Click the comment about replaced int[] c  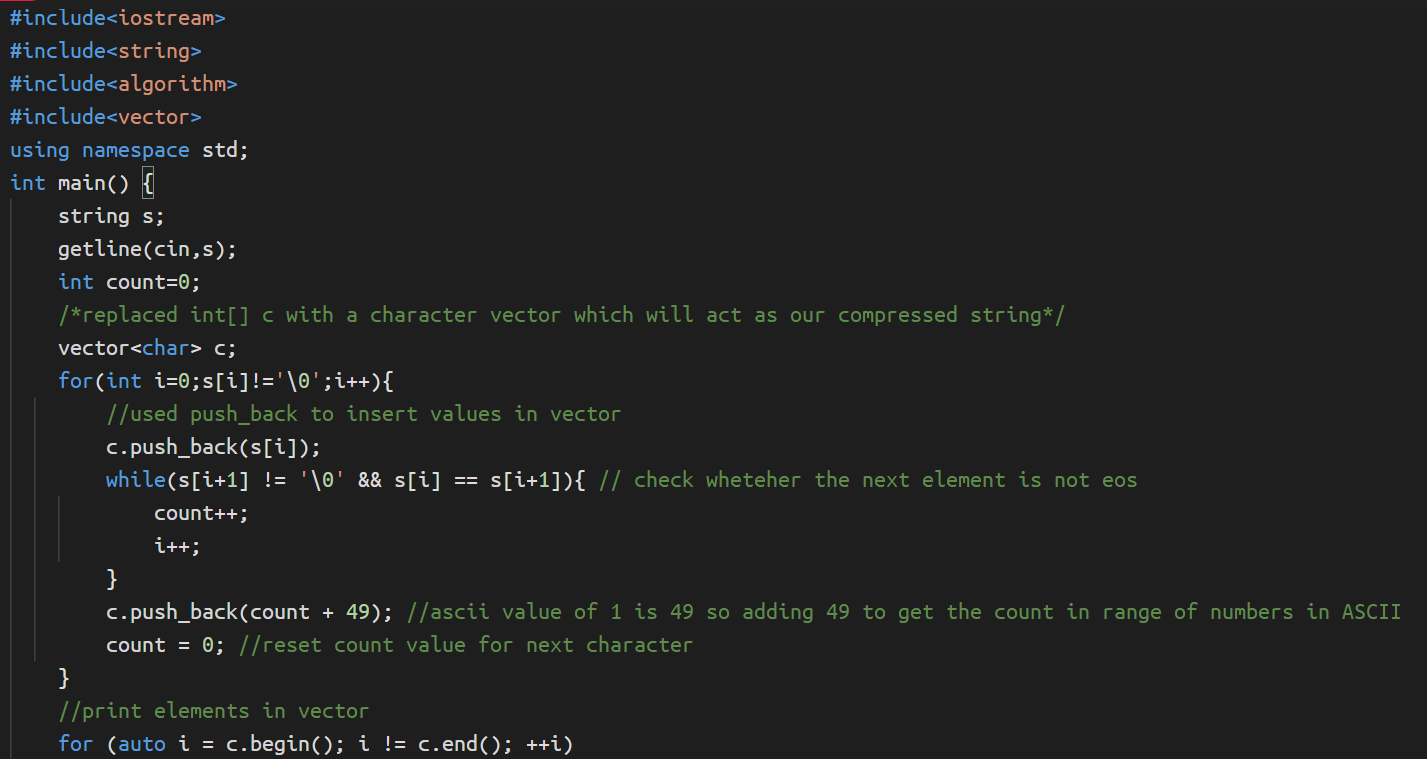(x=562, y=315)
